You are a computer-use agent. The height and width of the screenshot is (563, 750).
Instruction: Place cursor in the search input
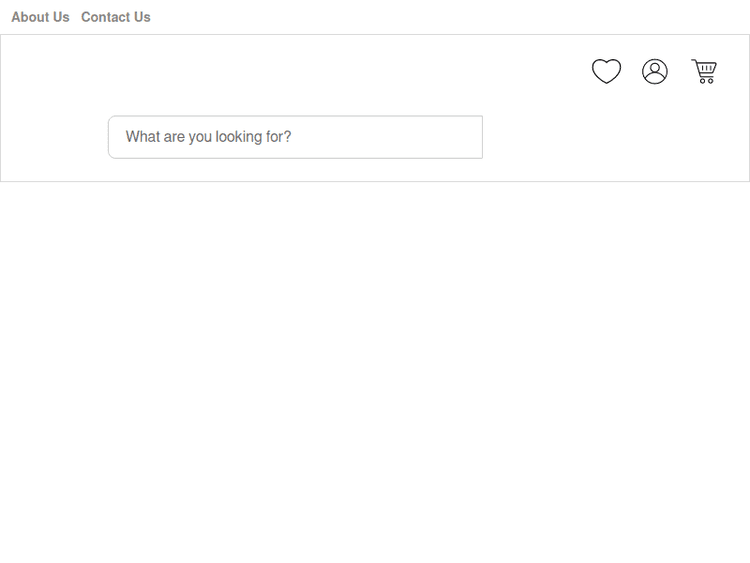[295, 137]
